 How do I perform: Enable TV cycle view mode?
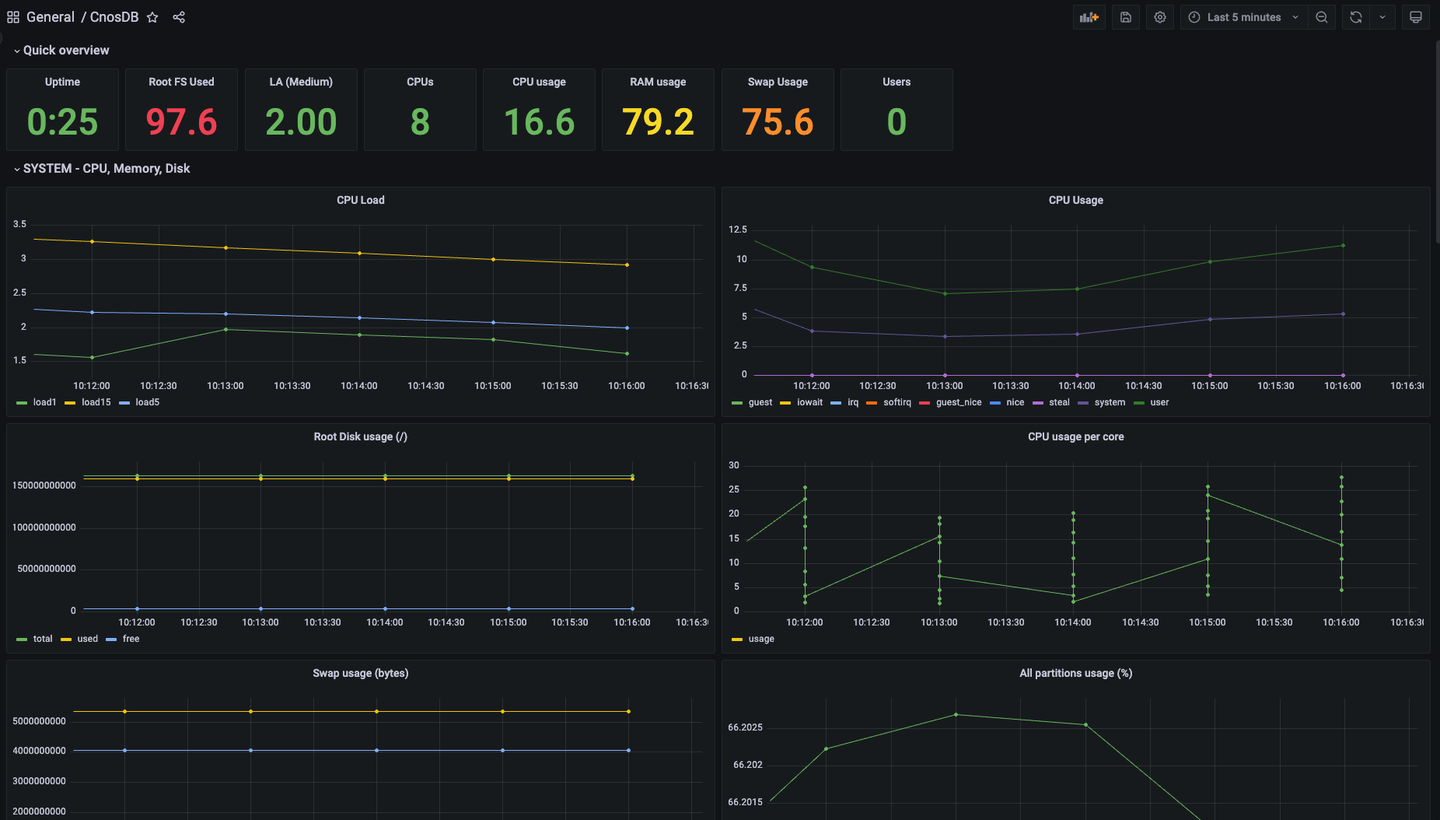[1415, 17]
